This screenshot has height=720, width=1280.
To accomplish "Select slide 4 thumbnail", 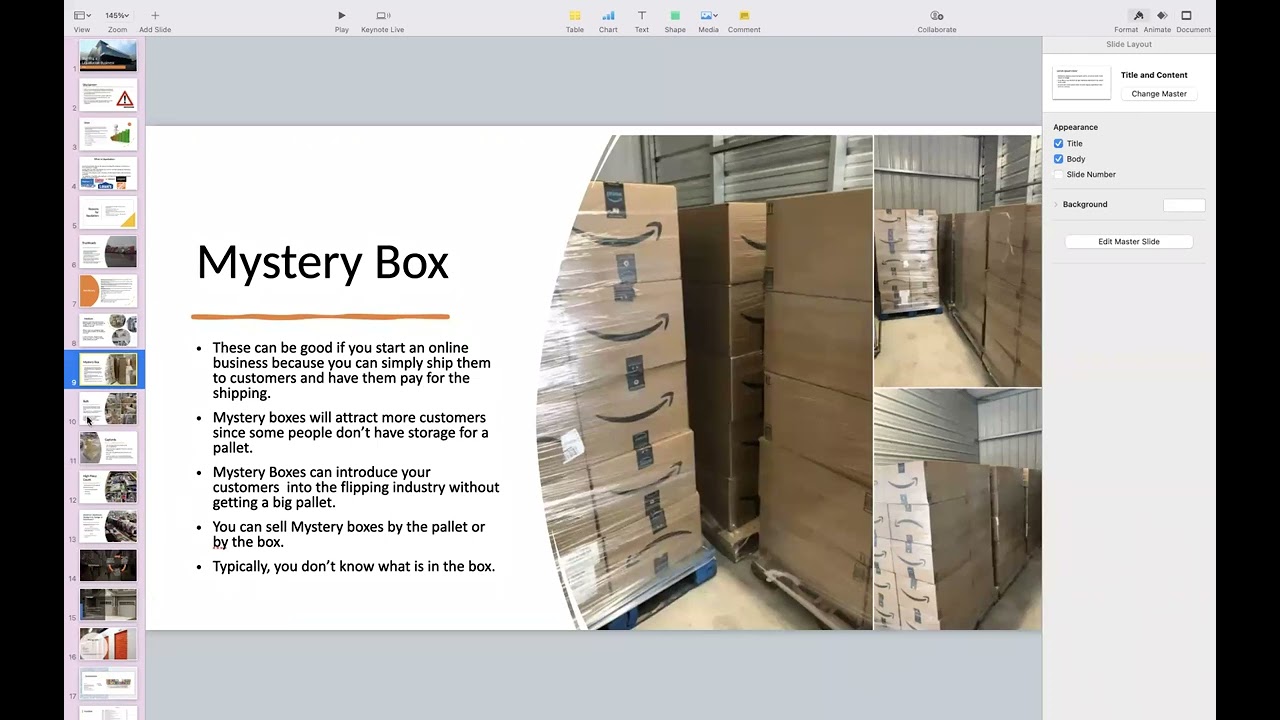I will [x=108, y=173].
